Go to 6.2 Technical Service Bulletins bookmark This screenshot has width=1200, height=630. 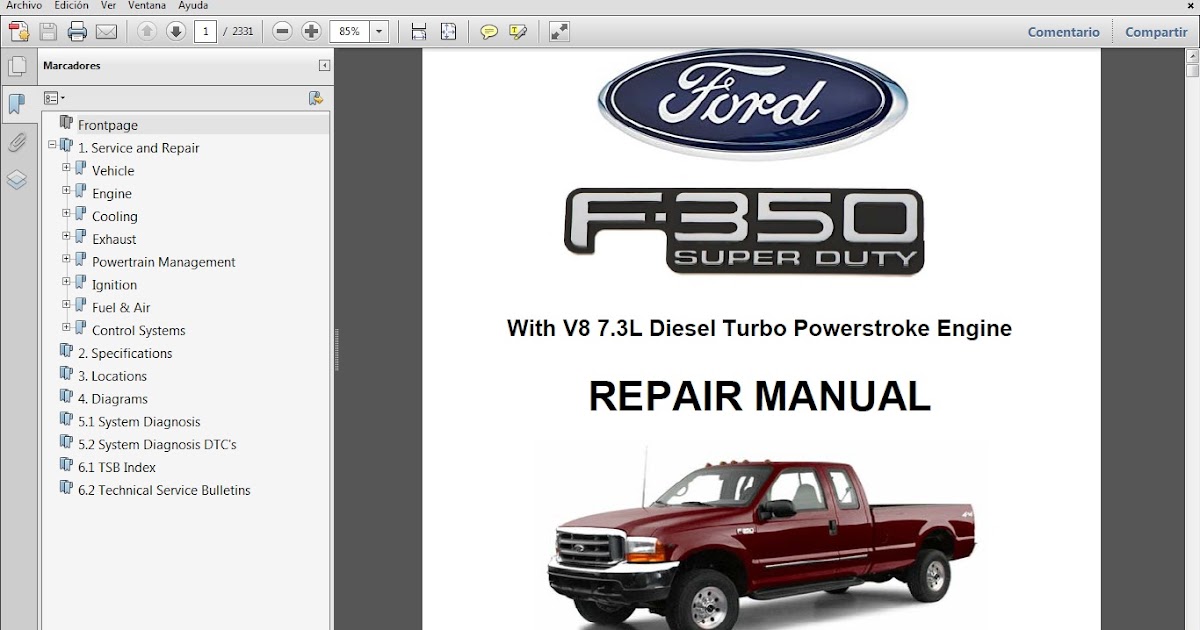tap(164, 490)
